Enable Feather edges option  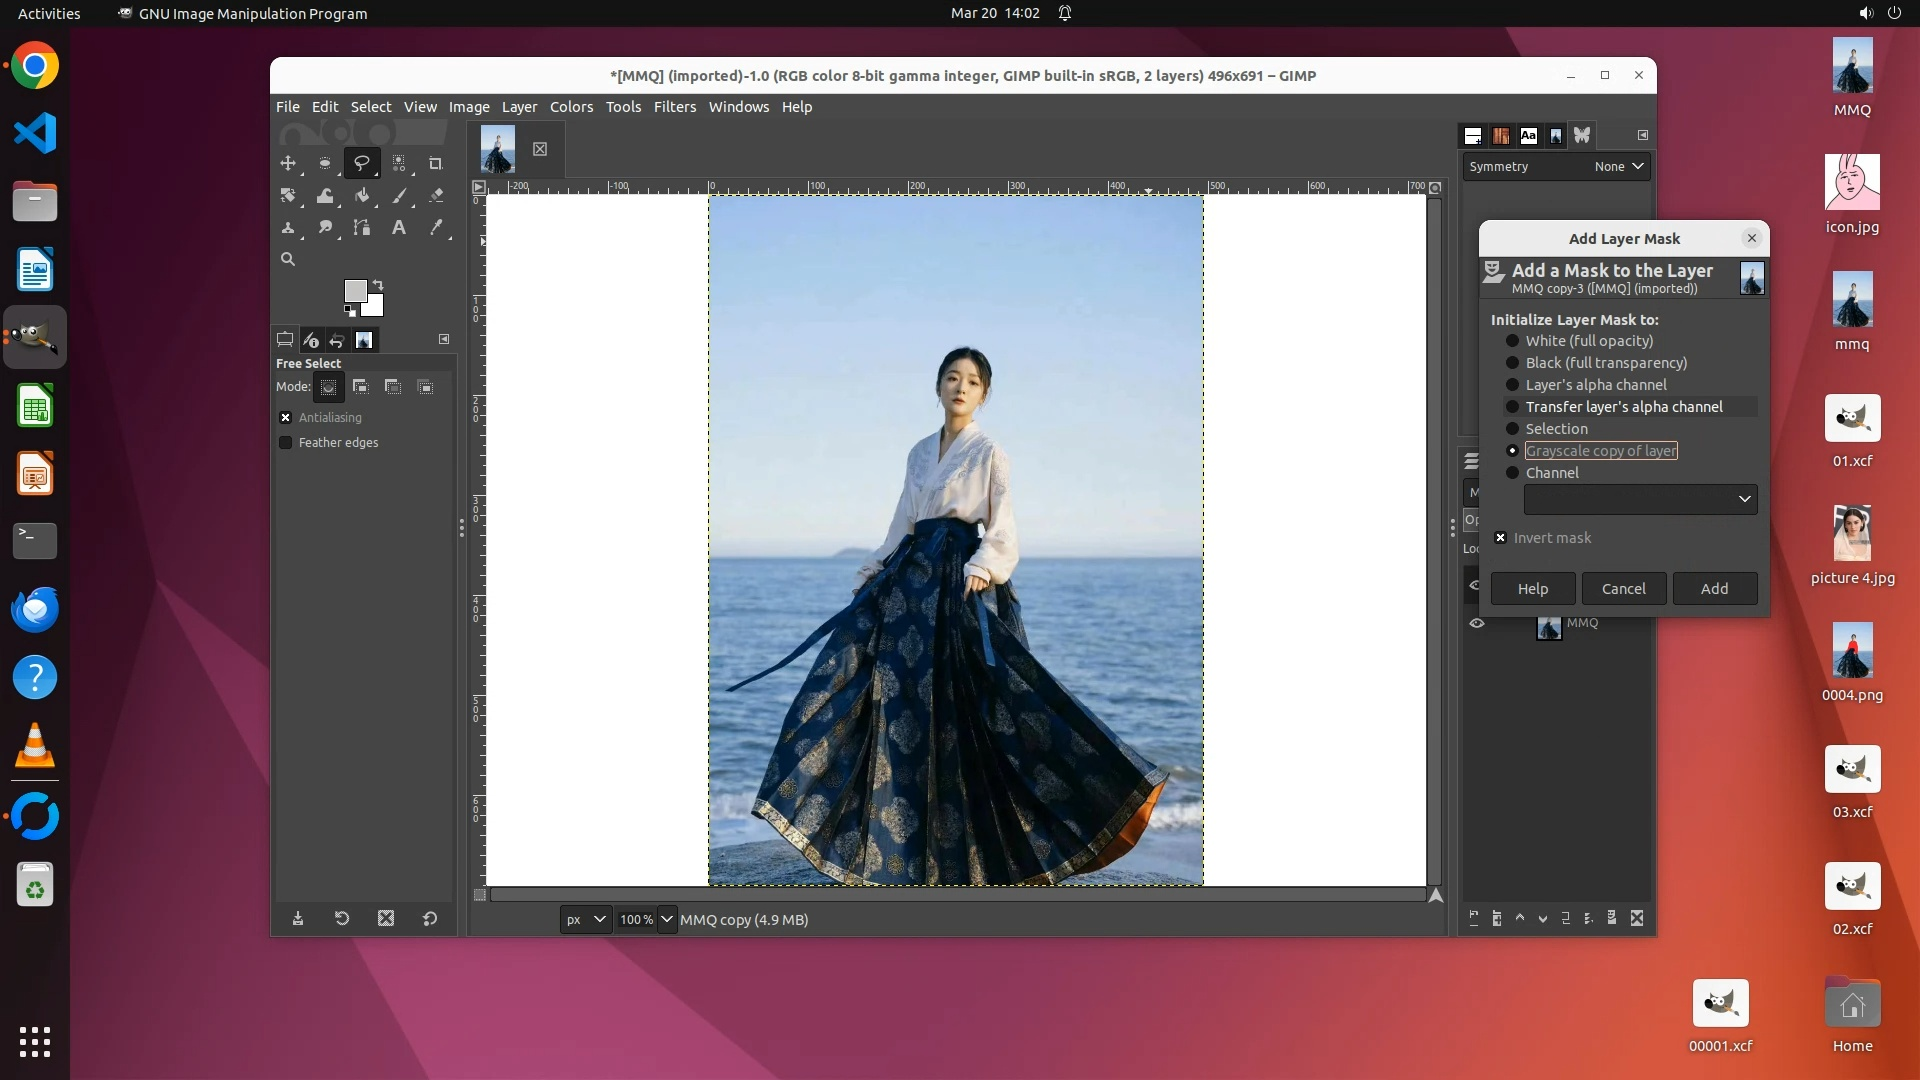click(x=286, y=443)
